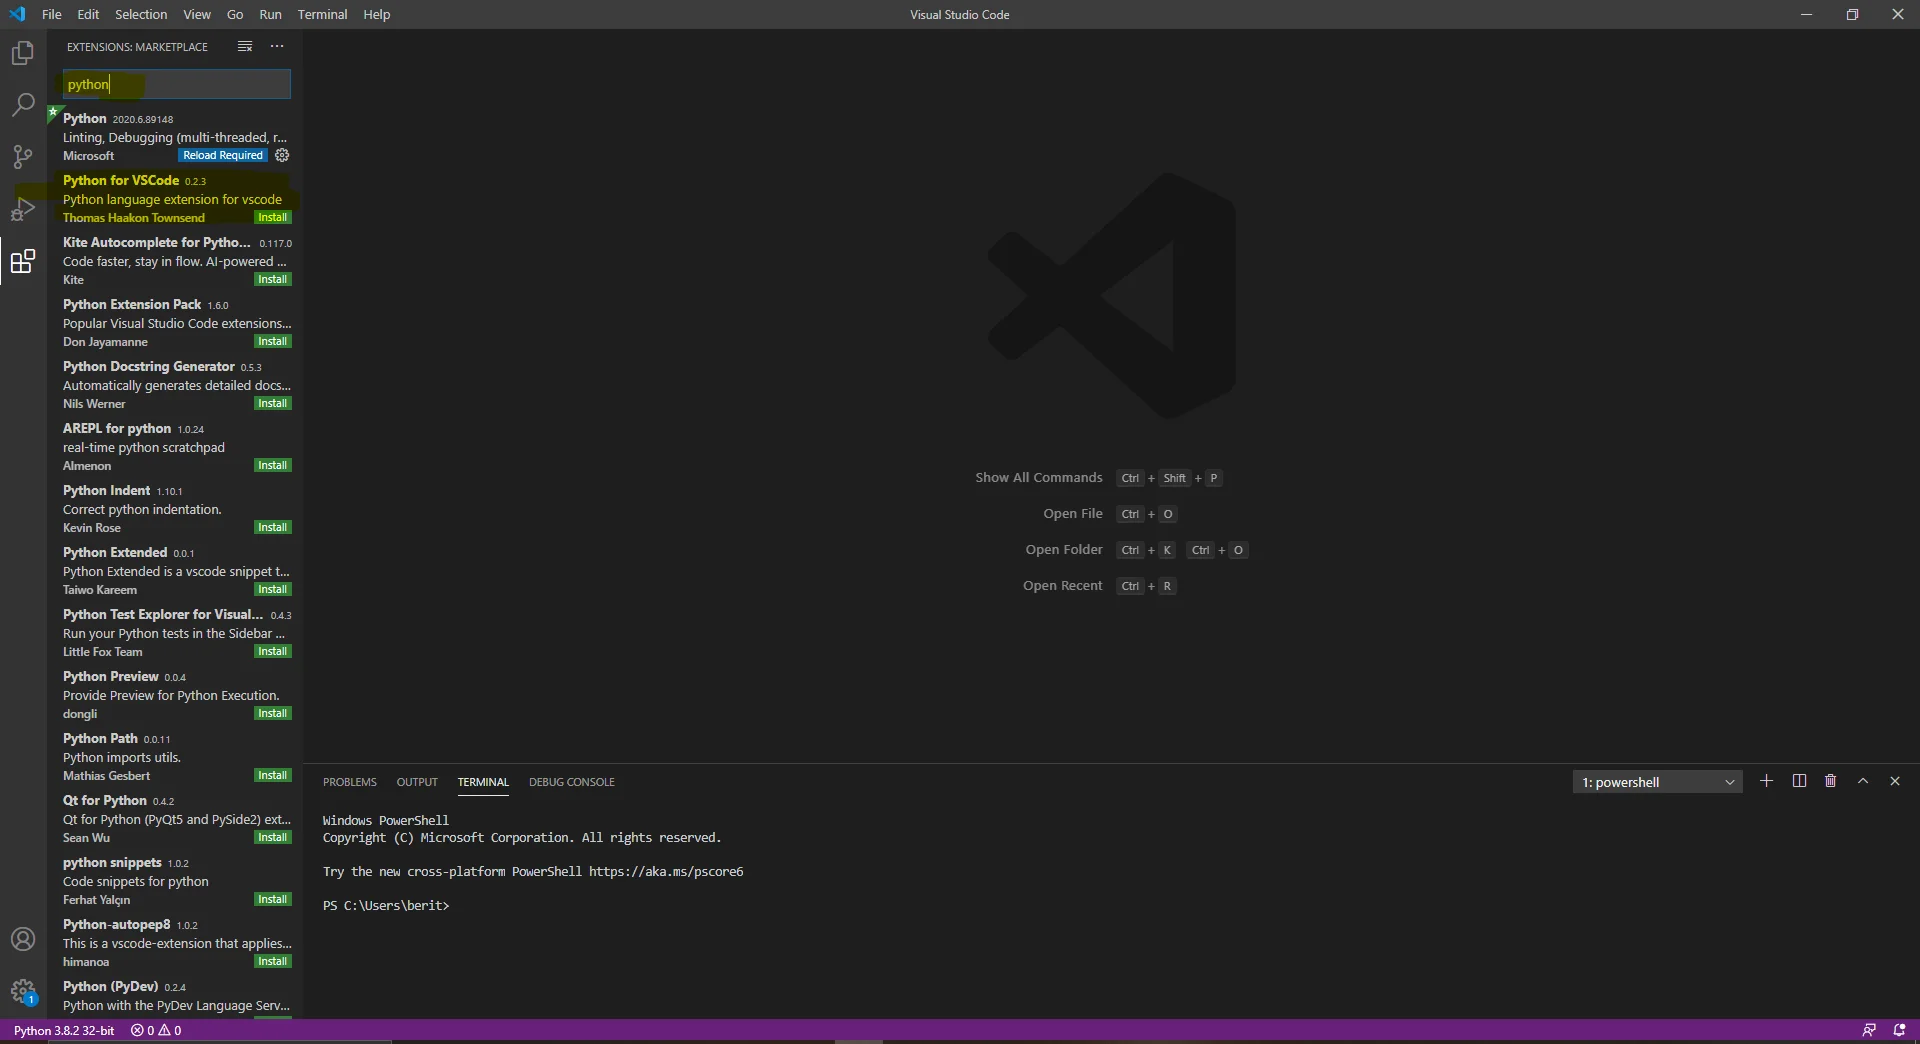1920x1044 pixels.
Task: Open the Python Indent entry title
Action: pos(107,490)
